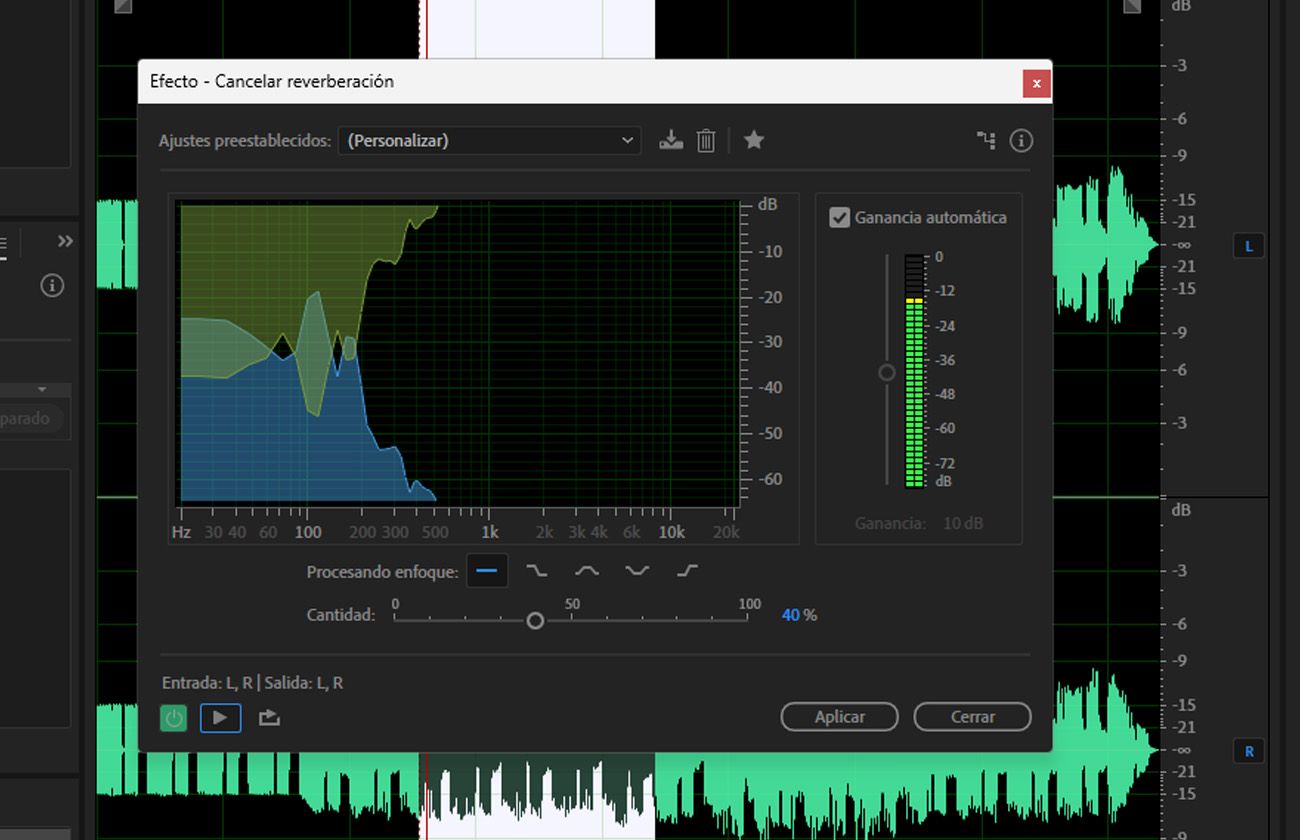The height and width of the screenshot is (840, 1300).
Task: Adjust the Cantidad slider handle
Action: [x=535, y=621]
